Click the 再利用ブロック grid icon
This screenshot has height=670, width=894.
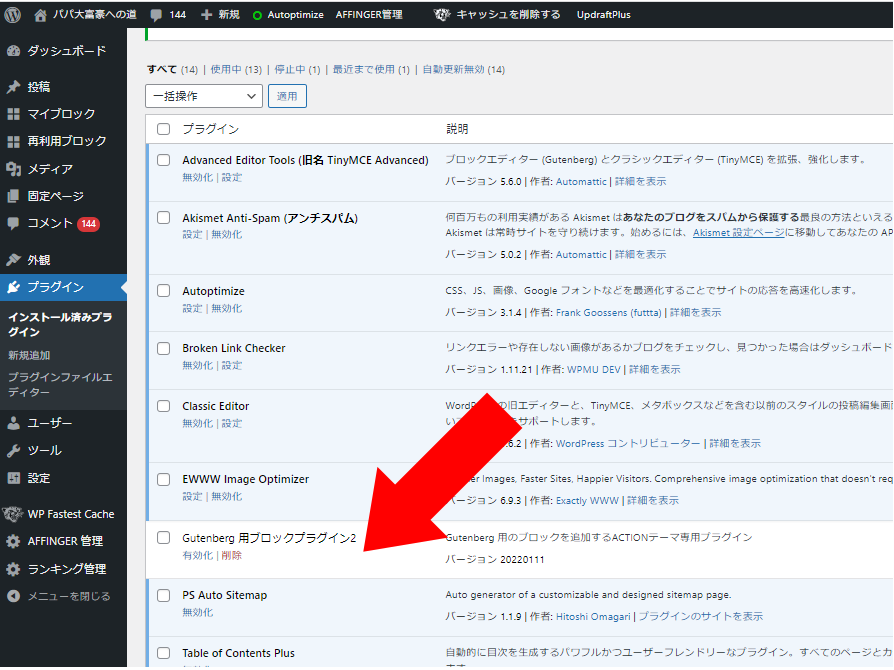coord(14,141)
